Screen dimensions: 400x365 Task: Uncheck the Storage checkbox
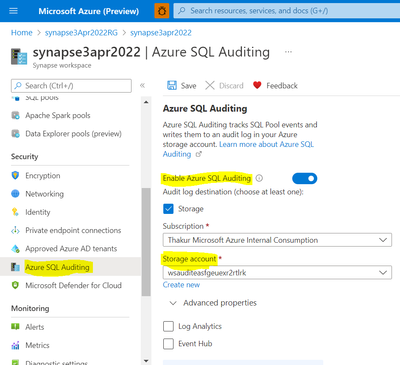coord(168,209)
